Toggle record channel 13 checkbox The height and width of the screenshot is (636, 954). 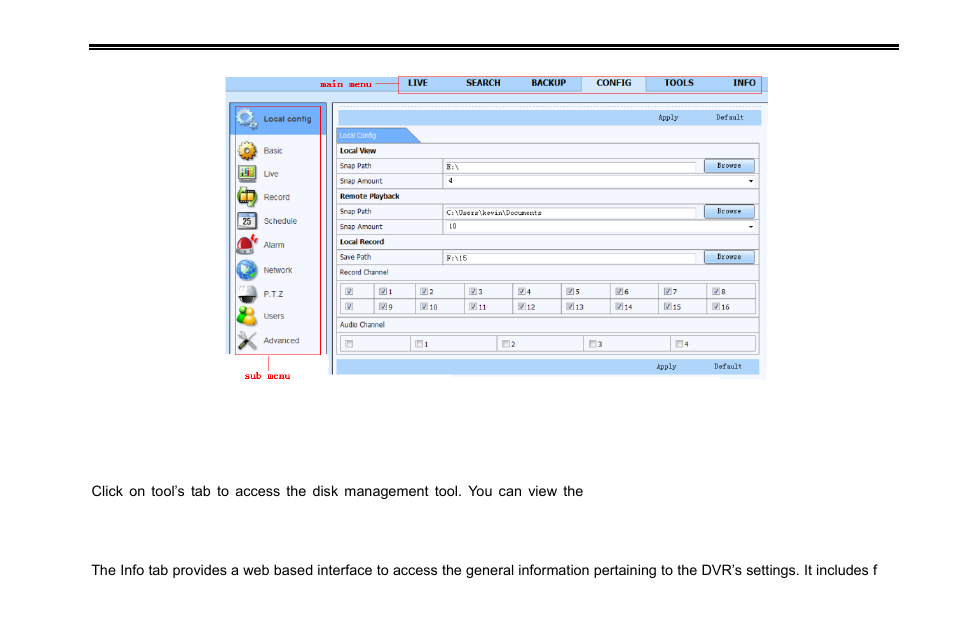click(570, 307)
